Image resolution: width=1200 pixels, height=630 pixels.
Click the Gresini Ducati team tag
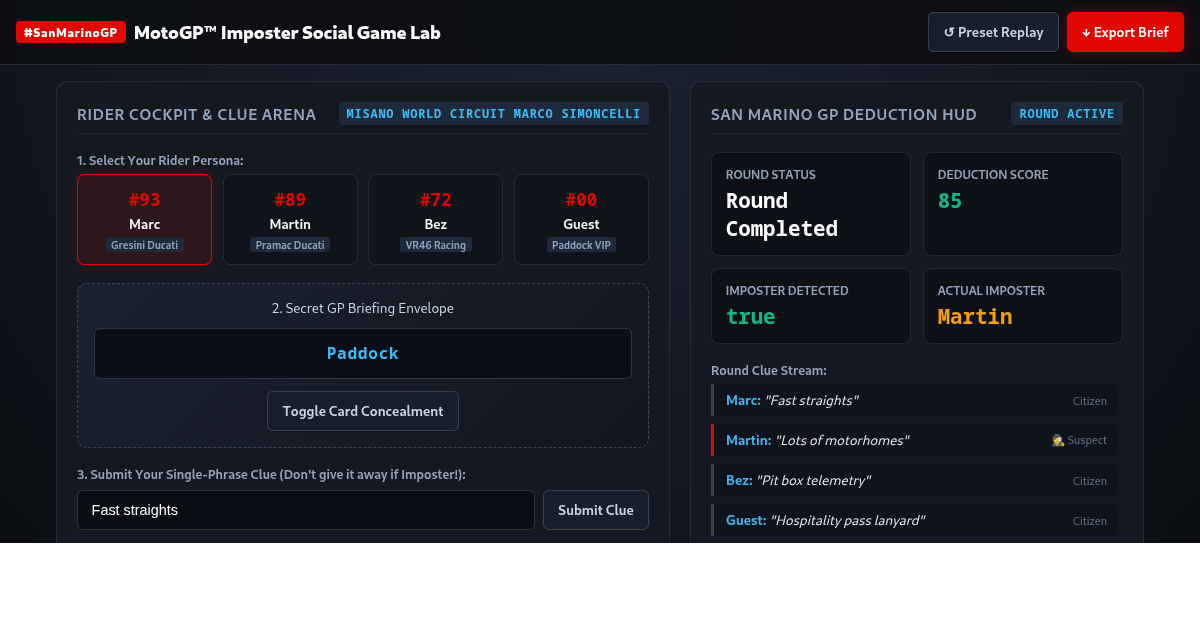click(x=144, y=245)
